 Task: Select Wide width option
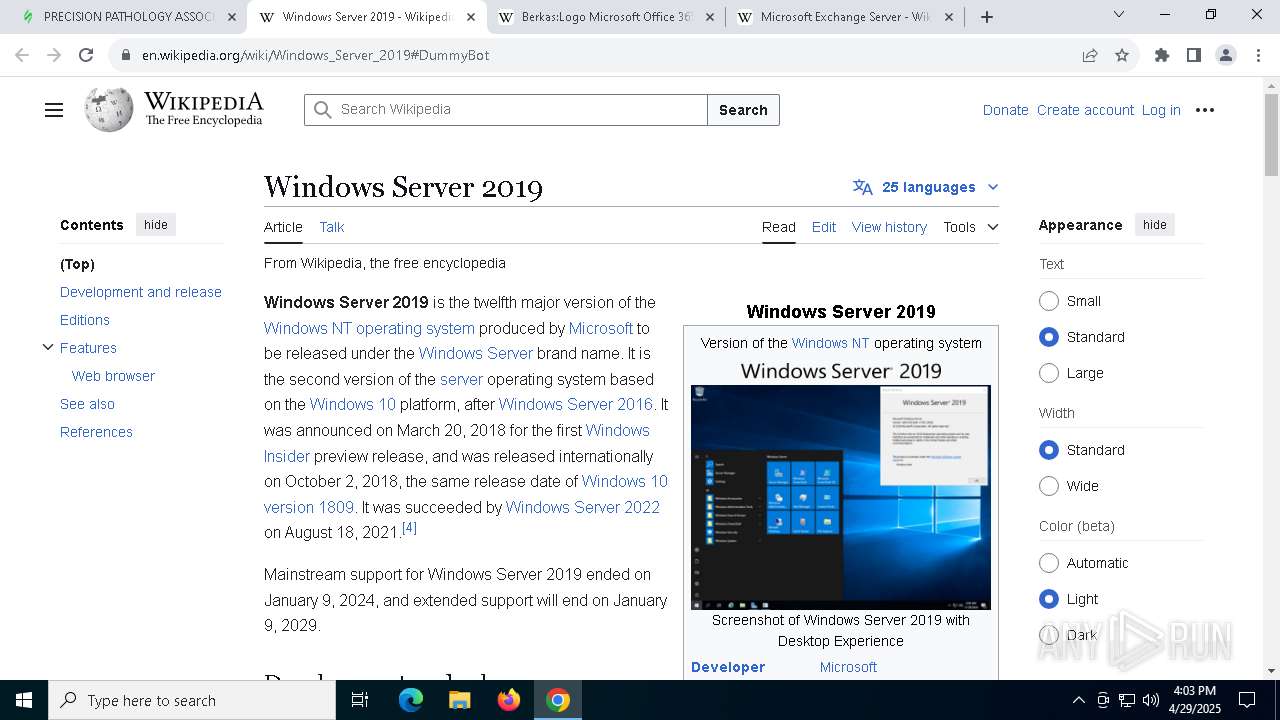click(1049, 486)
